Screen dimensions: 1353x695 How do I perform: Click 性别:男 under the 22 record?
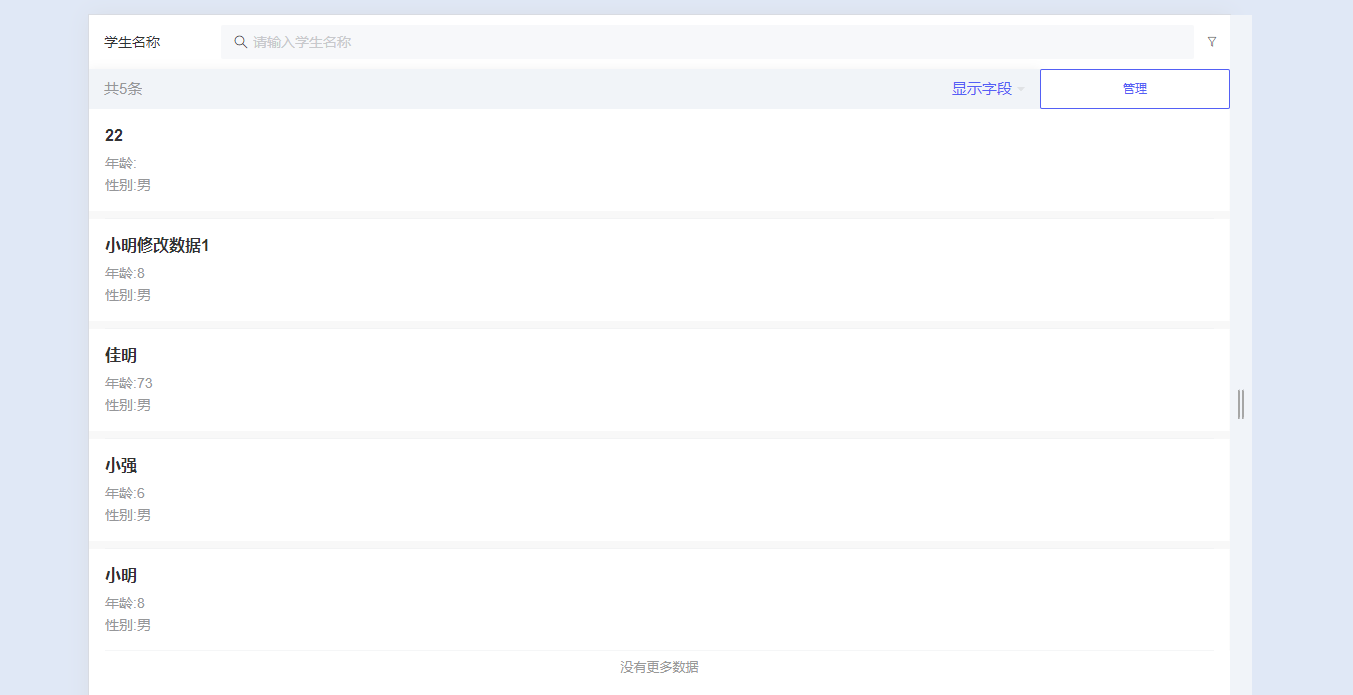[x=128, y=185]
